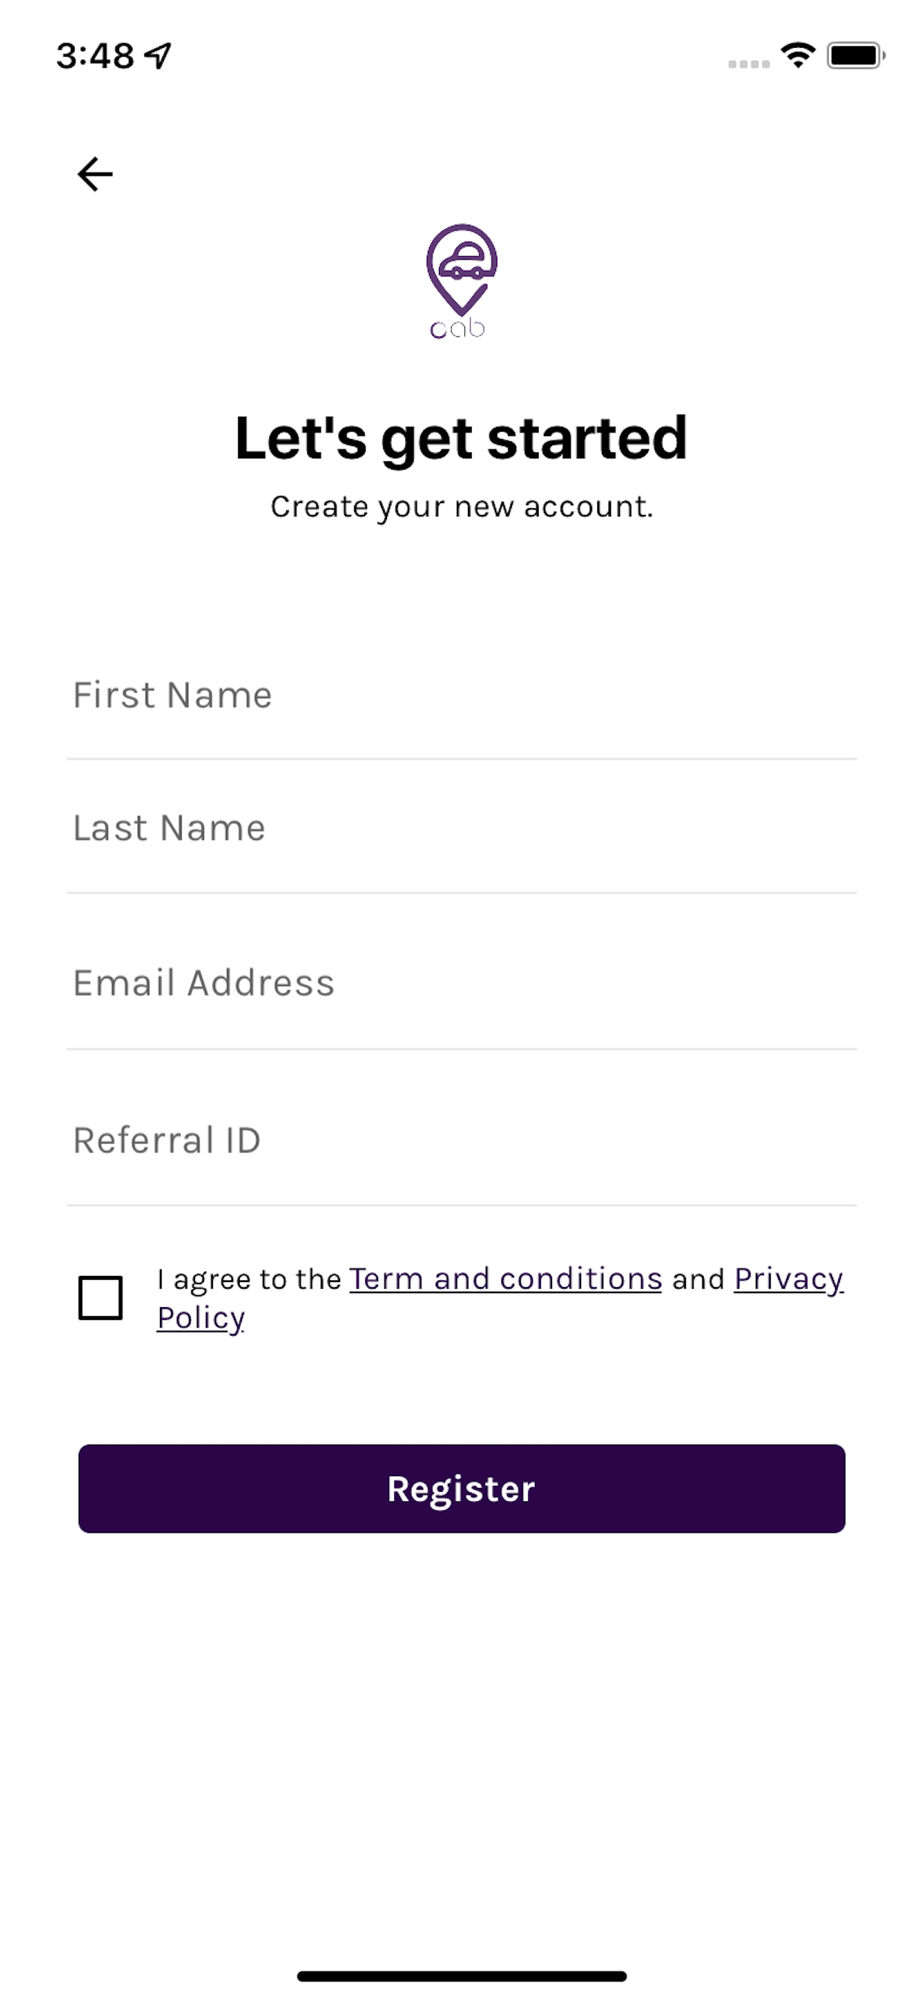Image resolution: width=924 pixels, height=2000 pixels.
Task: Check the terms agreement checkbox
Action: click(x=101, y=1298)
